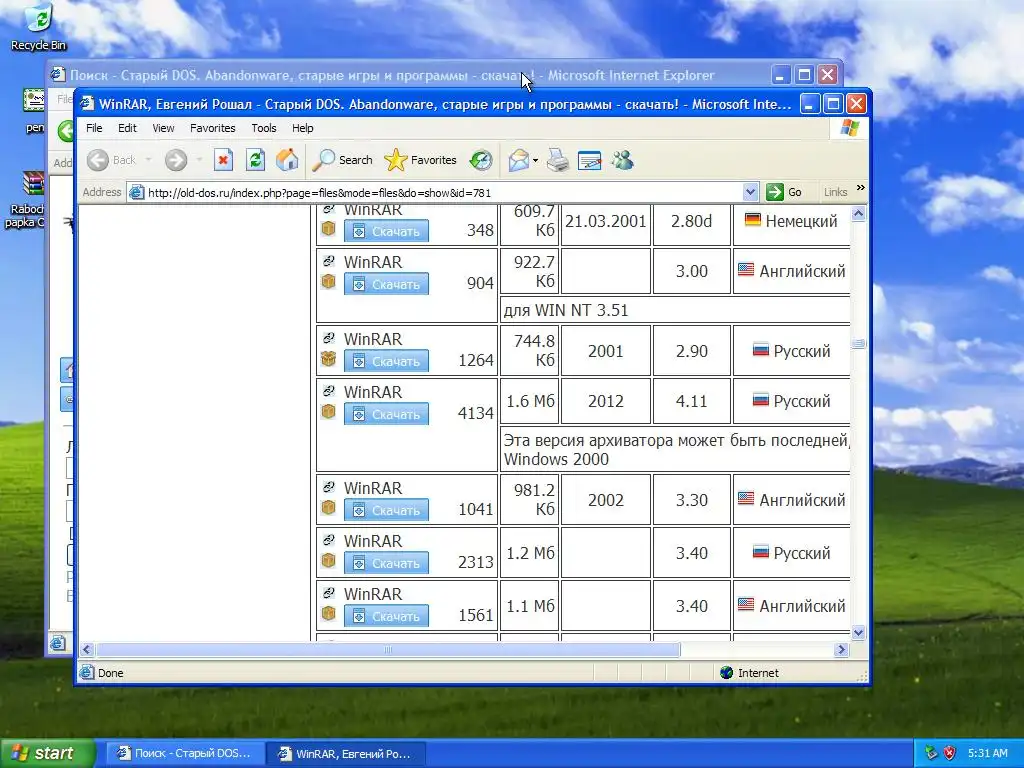The image size is (1024, 768).
Task: Click the package box icon in 1041 row
Action: (328, 507)
